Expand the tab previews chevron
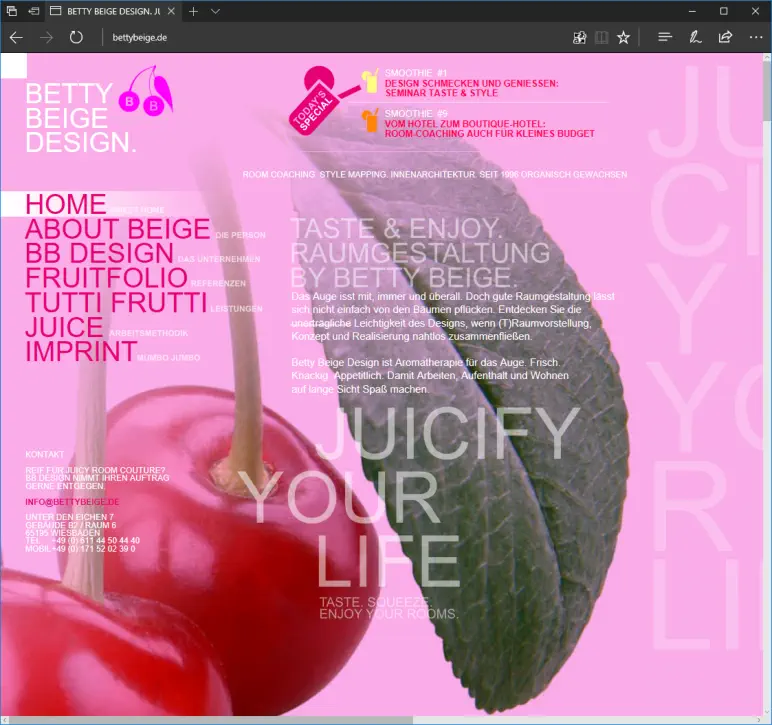This screenshot has width=772, height=725. point(215,11)
